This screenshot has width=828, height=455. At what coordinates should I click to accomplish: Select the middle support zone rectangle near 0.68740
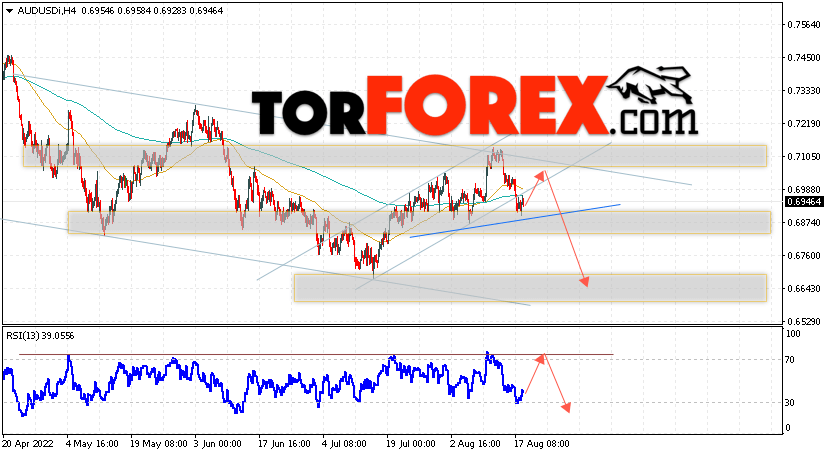[419, 222]
